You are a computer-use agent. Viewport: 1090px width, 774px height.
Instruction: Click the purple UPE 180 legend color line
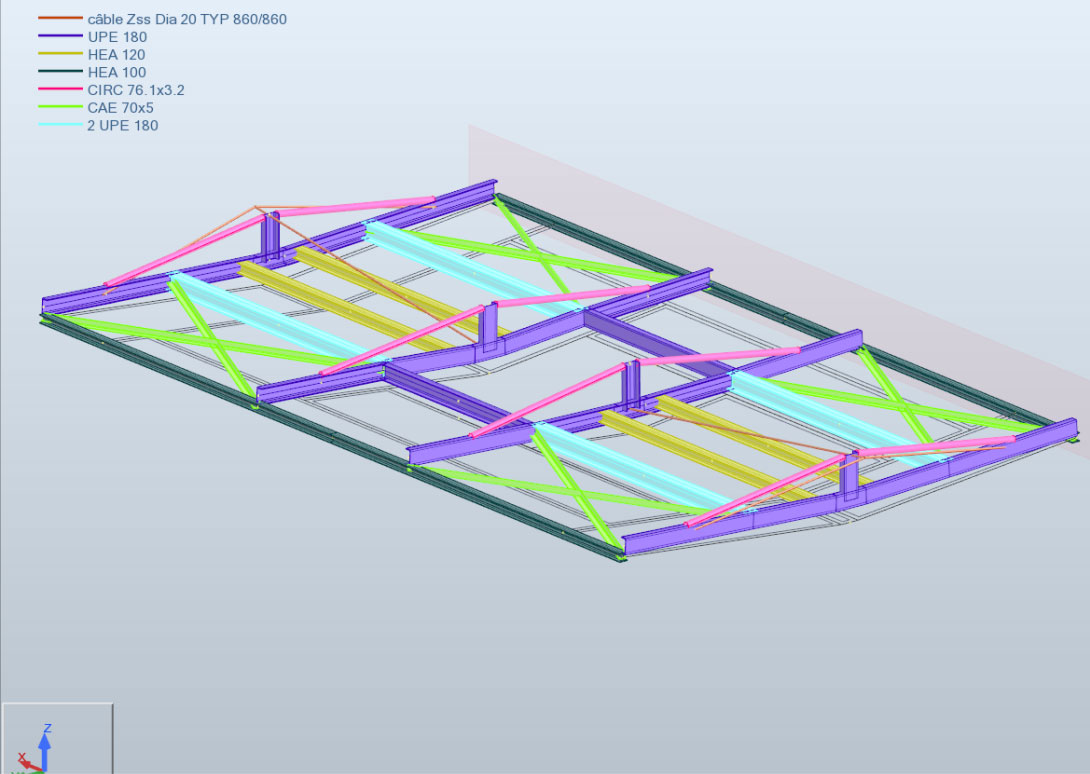[60, 36]
